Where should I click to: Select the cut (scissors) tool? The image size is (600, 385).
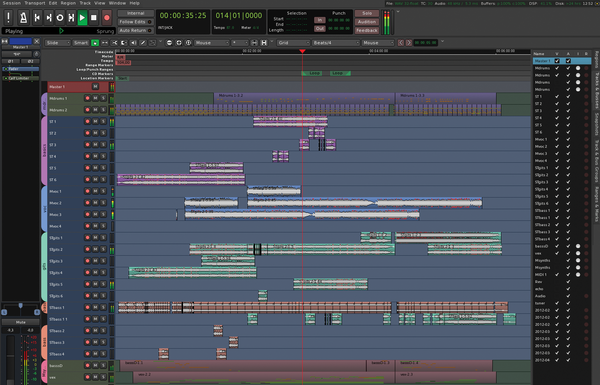point(114,43)
